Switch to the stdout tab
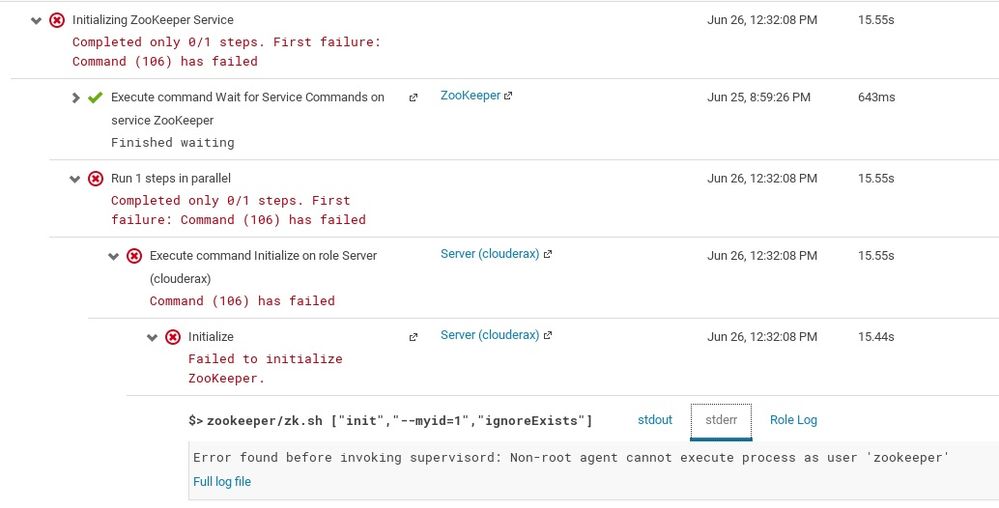This screenshot has height=508, width=999. click(655, 420)
